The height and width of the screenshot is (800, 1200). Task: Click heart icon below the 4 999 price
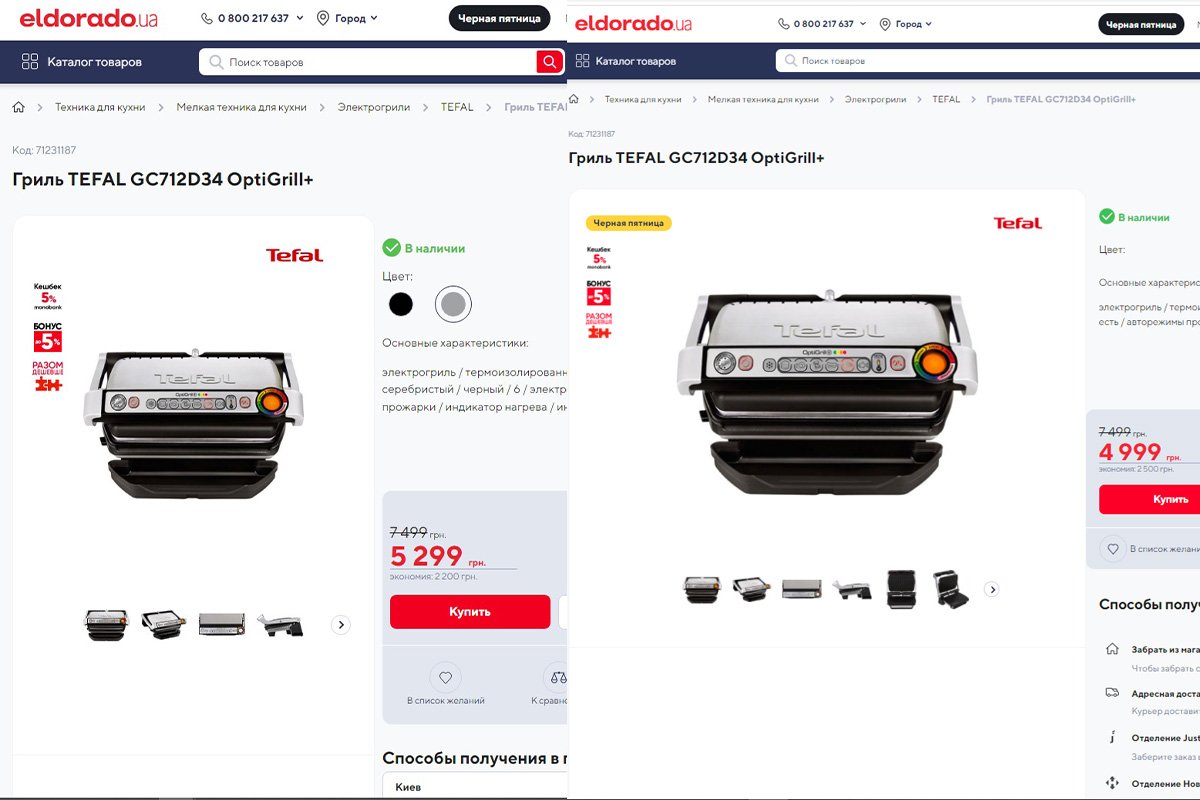[1111, 548]
